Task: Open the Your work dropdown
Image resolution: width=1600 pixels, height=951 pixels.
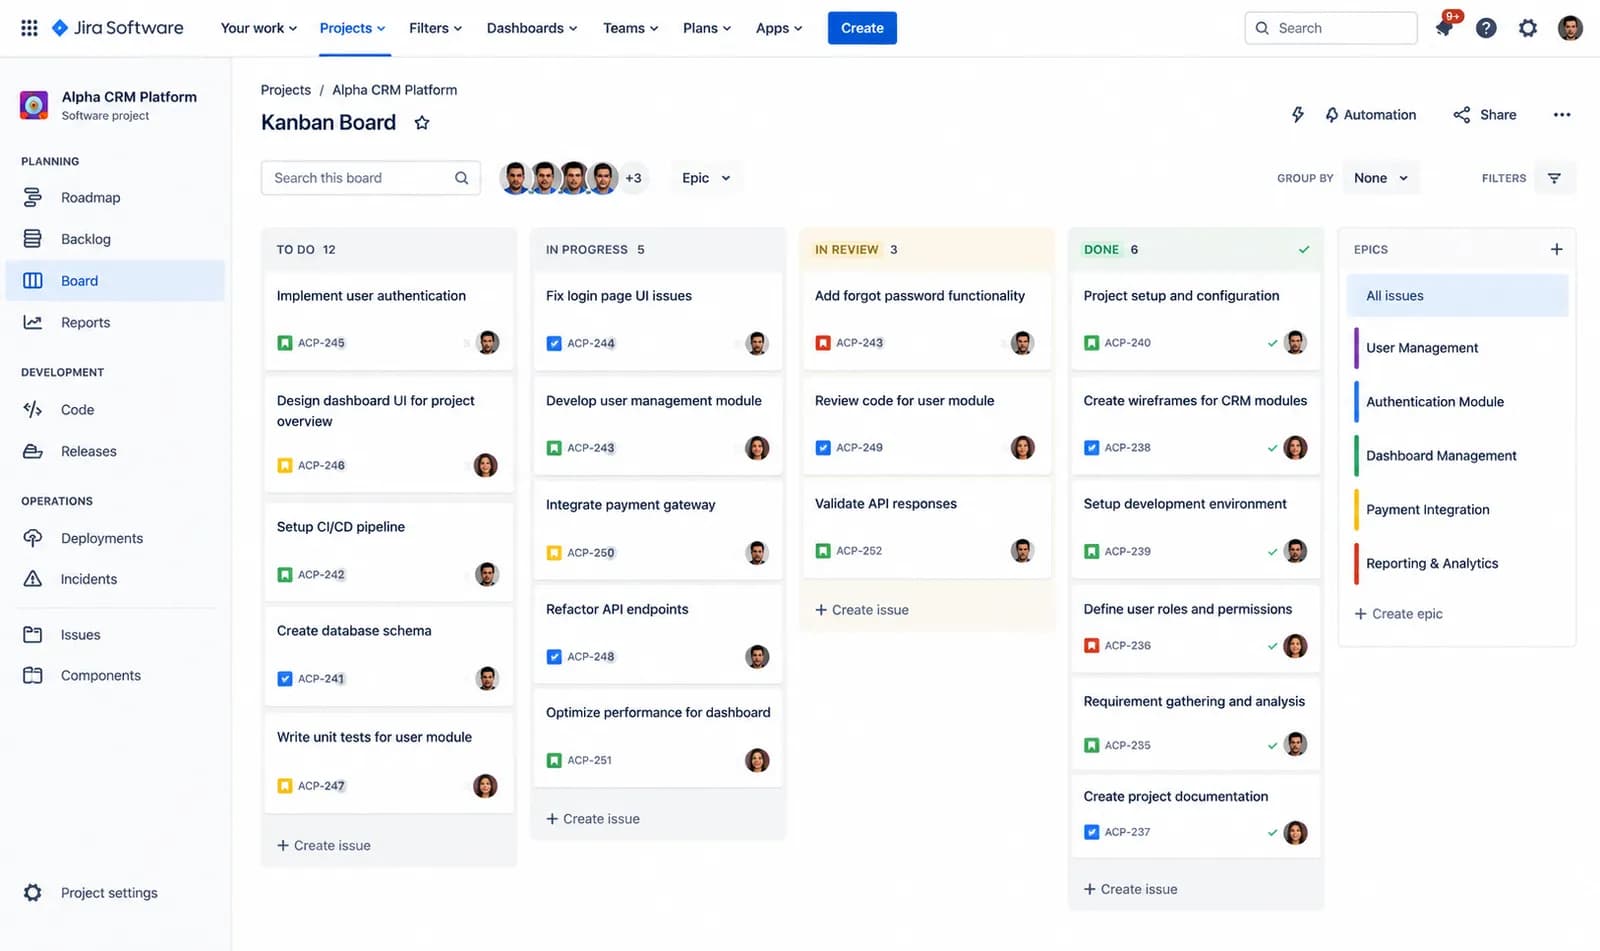Action: (x=259, y=28)
